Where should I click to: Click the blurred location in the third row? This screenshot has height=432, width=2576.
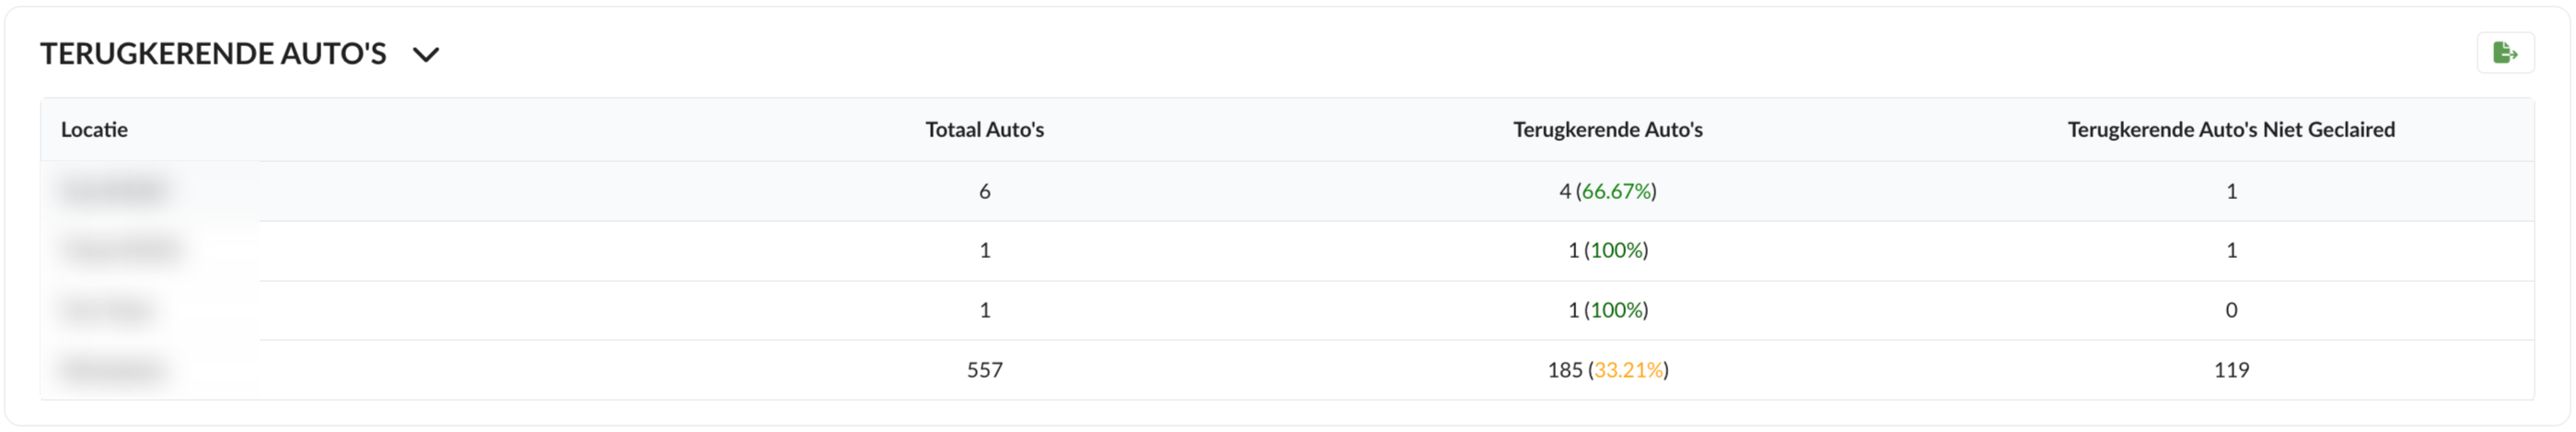(106, 310)
